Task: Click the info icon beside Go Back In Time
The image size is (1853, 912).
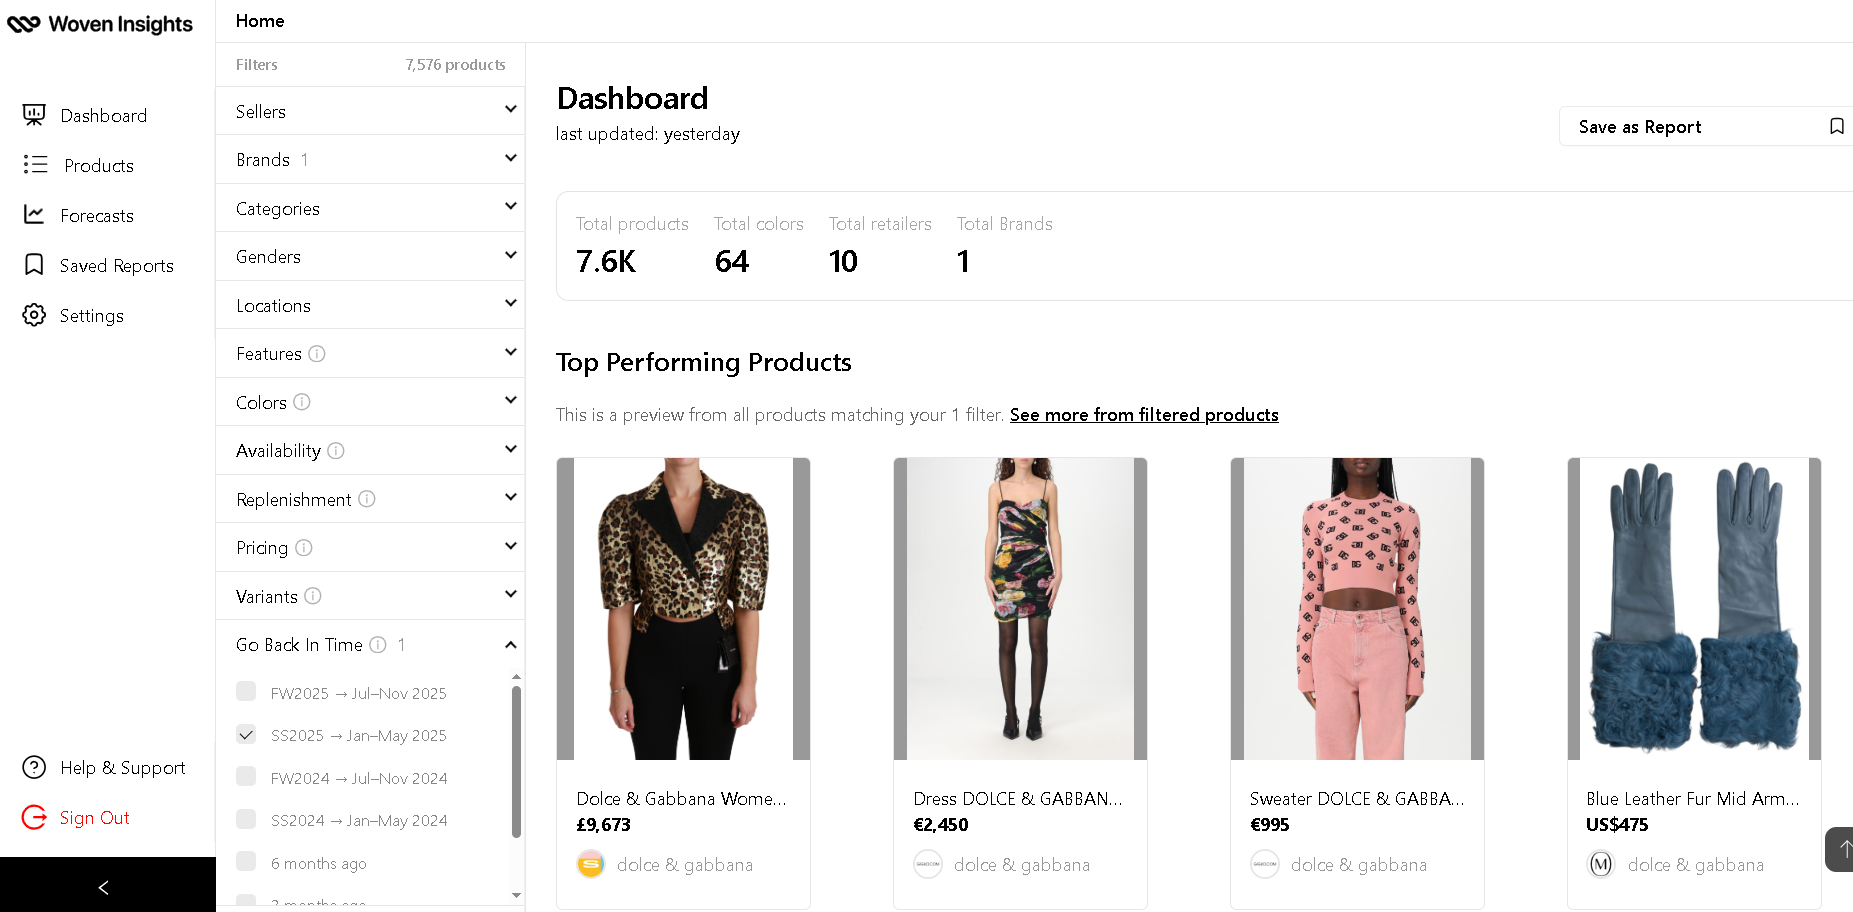Action: pos(378,645)
